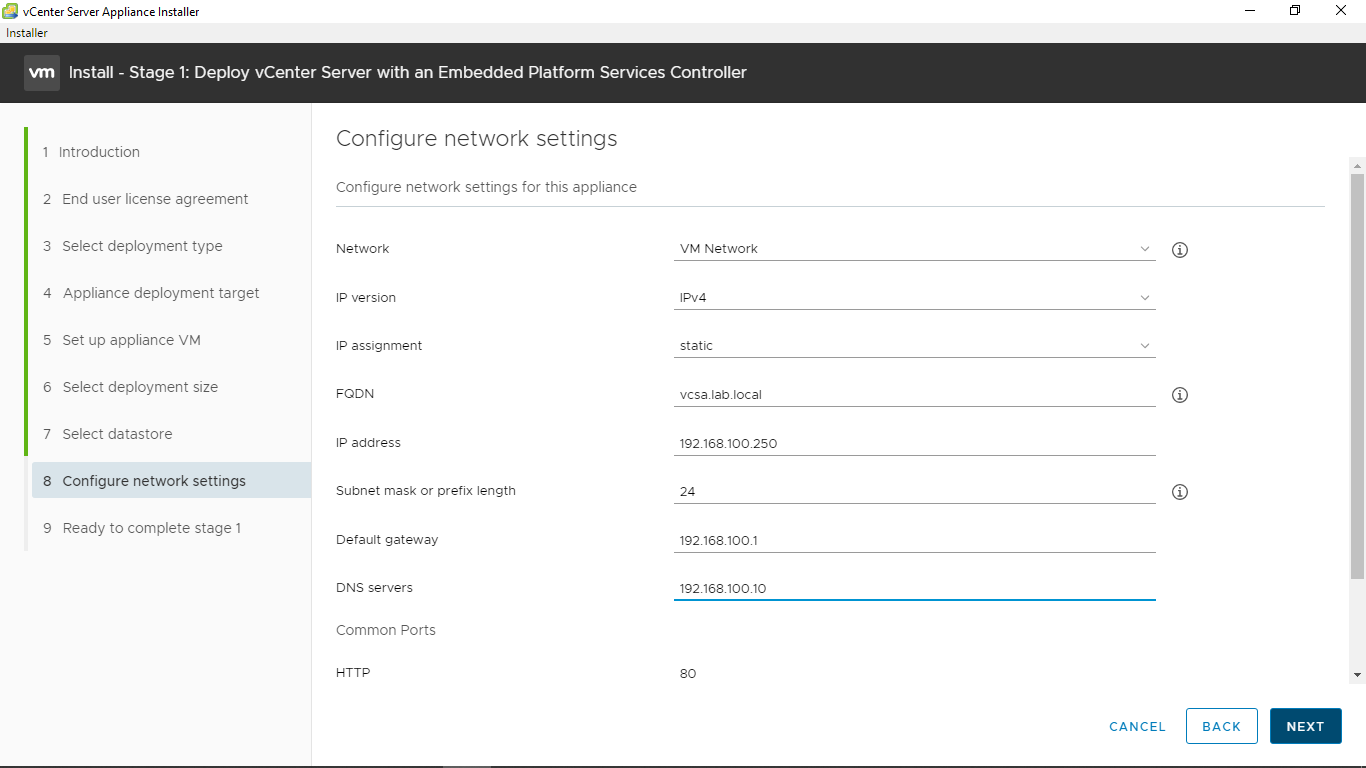Click the CANCEL button

pyautogui.click(x=1137, y=727)
